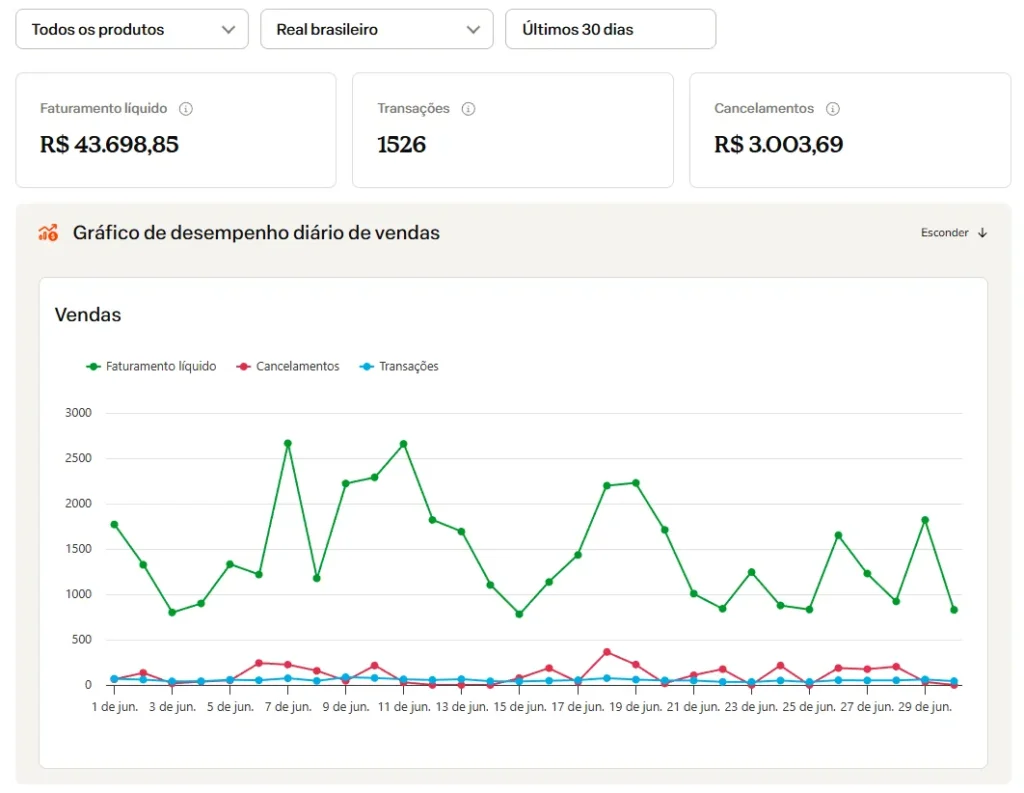Hide the chart using Esconder
Viewport: 1024px width, 793px height.
pyautogui.click(x=944, y=233)
